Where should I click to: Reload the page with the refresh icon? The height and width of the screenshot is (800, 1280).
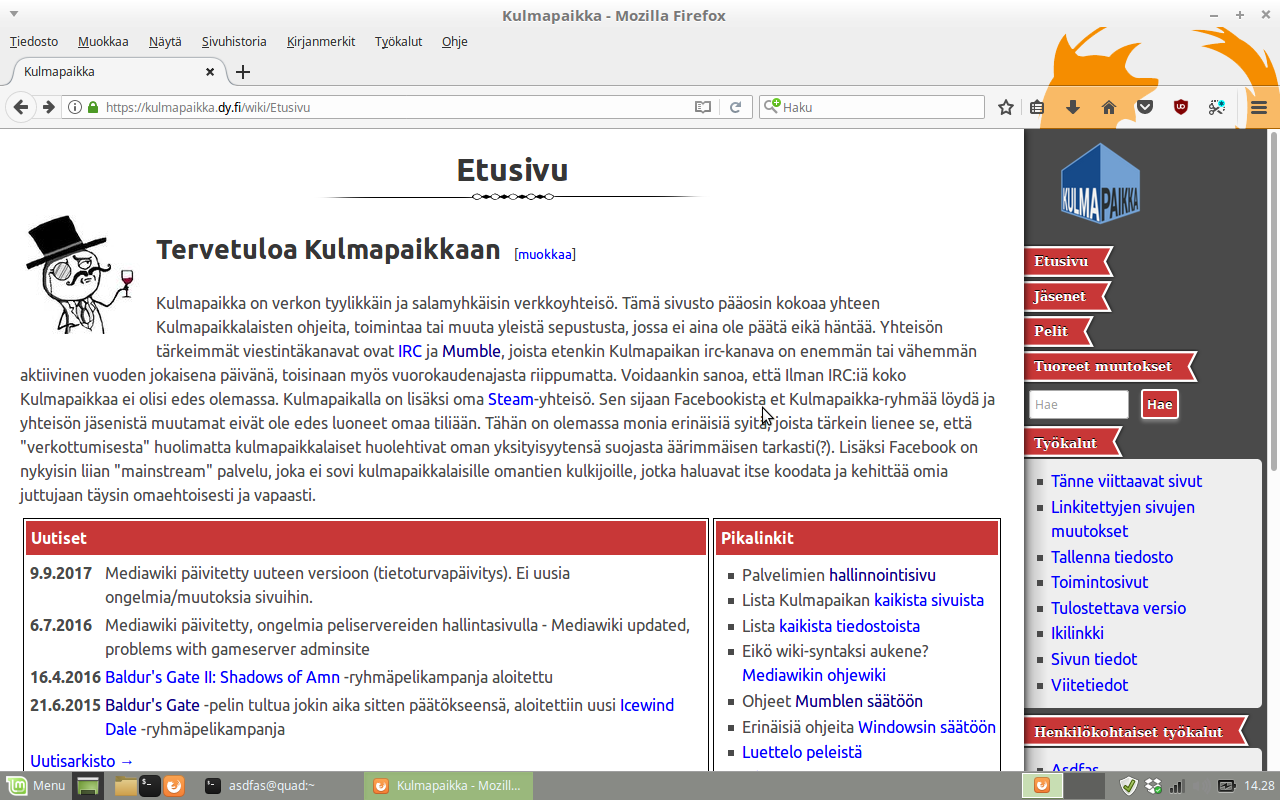point(735,107)
